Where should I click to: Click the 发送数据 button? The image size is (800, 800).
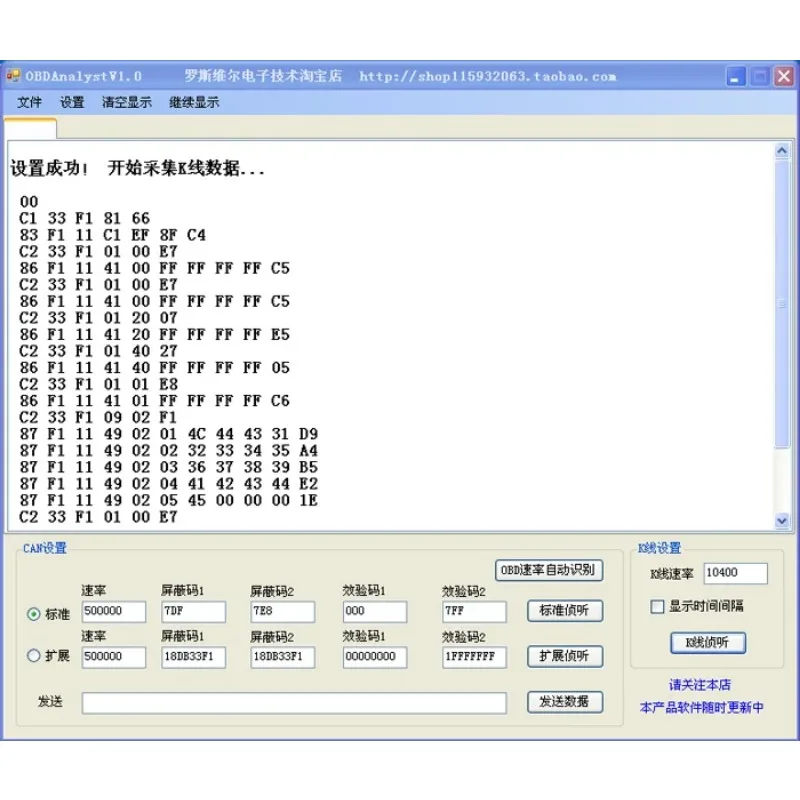click(x=565, y=702)
